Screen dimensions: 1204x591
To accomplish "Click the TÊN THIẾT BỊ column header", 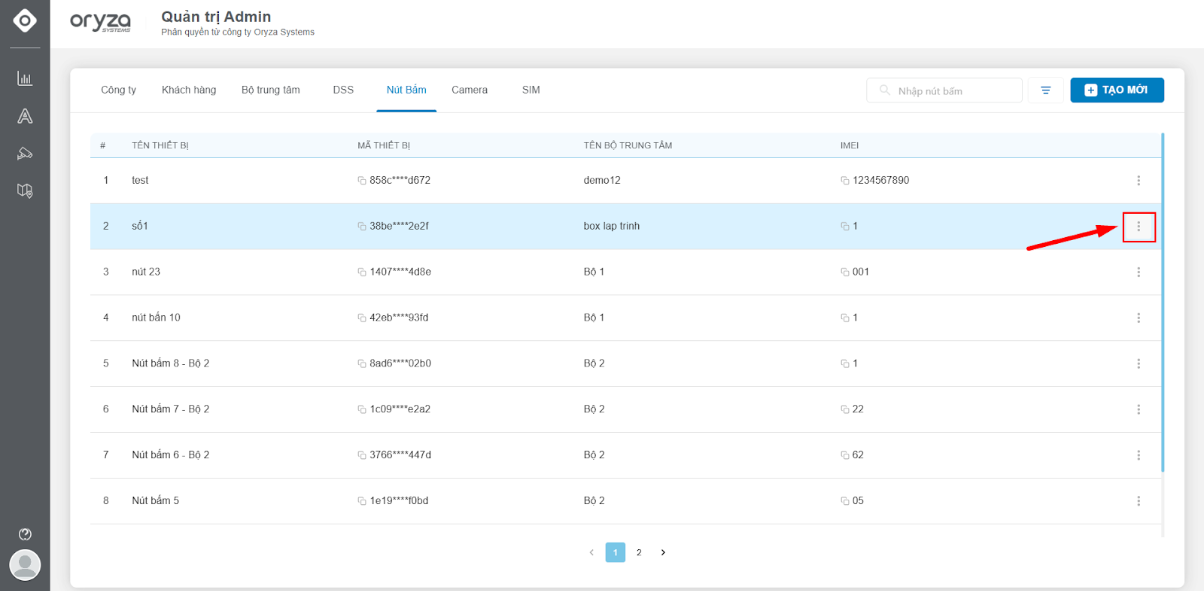I will tap(160, 146).
